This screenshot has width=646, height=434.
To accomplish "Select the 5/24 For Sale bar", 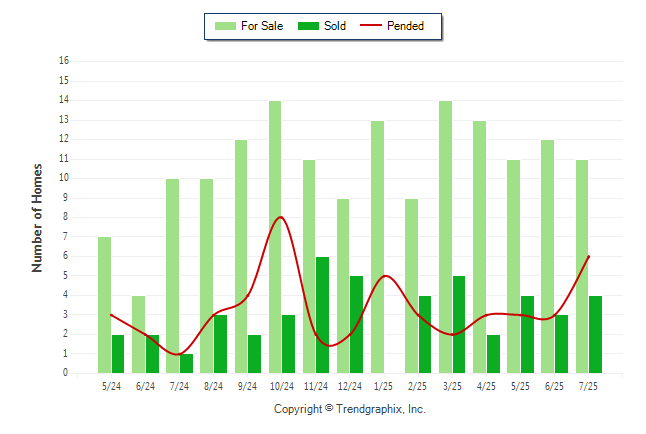I will tap(104, 305).
